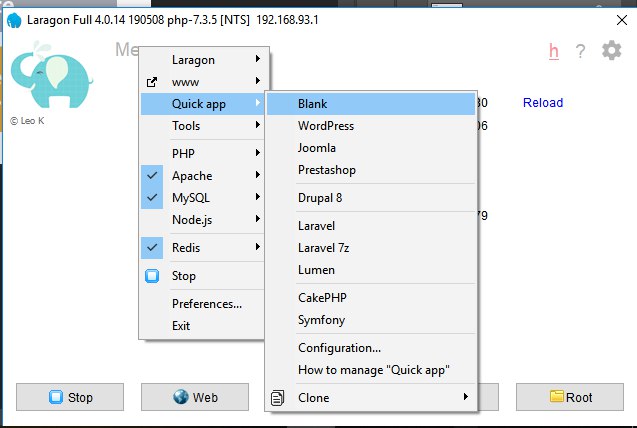The image size is (637, 428).
Task: Open settings via the gear icon
Action: coord(611,51)
